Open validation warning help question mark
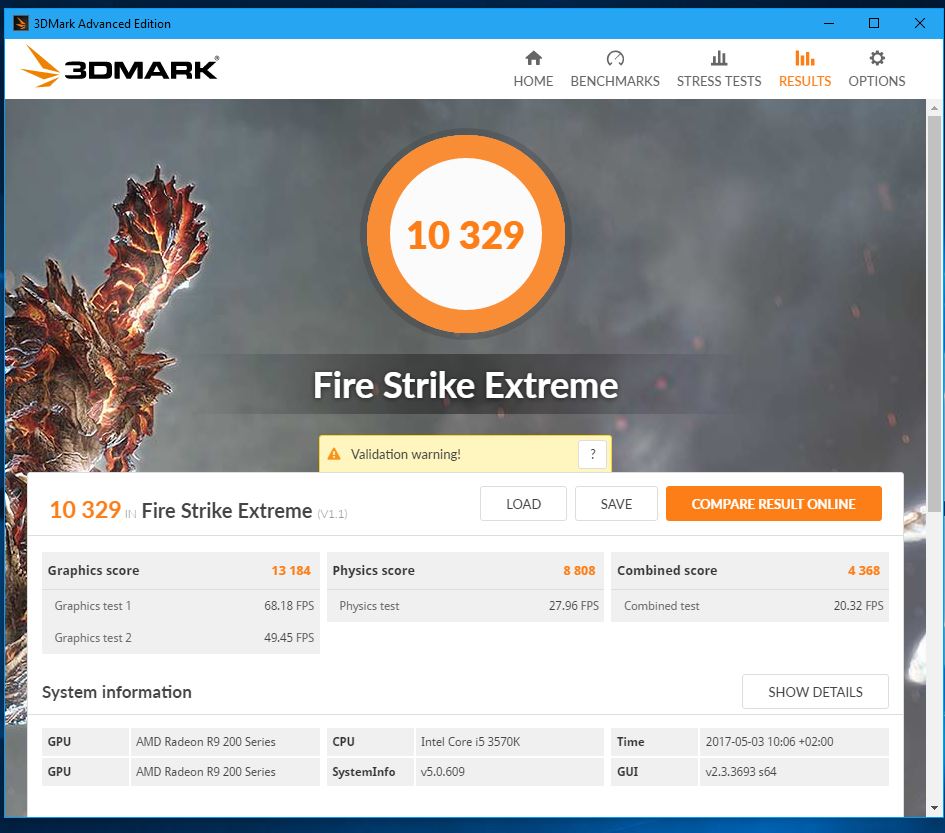Screen dimensions: 945x833 (x=592, y=454)
